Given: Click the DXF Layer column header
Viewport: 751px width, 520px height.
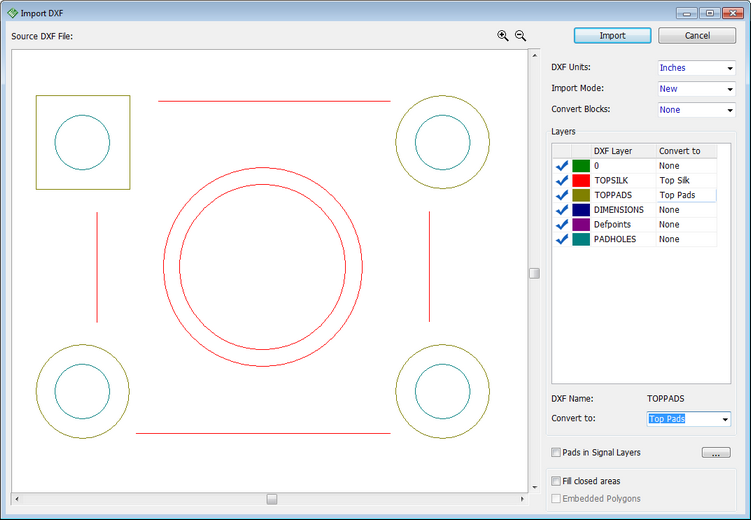Looking at the screenshot, I should pos(624,151).
